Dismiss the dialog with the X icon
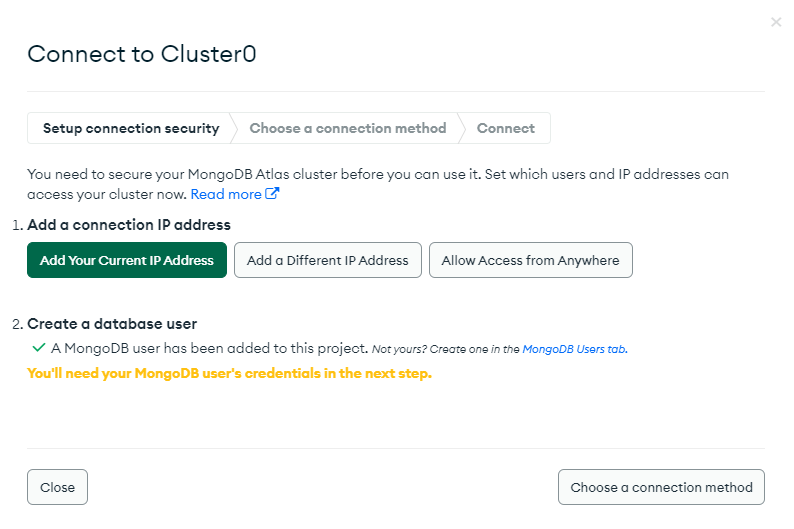Image resolution: width=794 pixels, height=529 pixels. click(x=776, y=22)
